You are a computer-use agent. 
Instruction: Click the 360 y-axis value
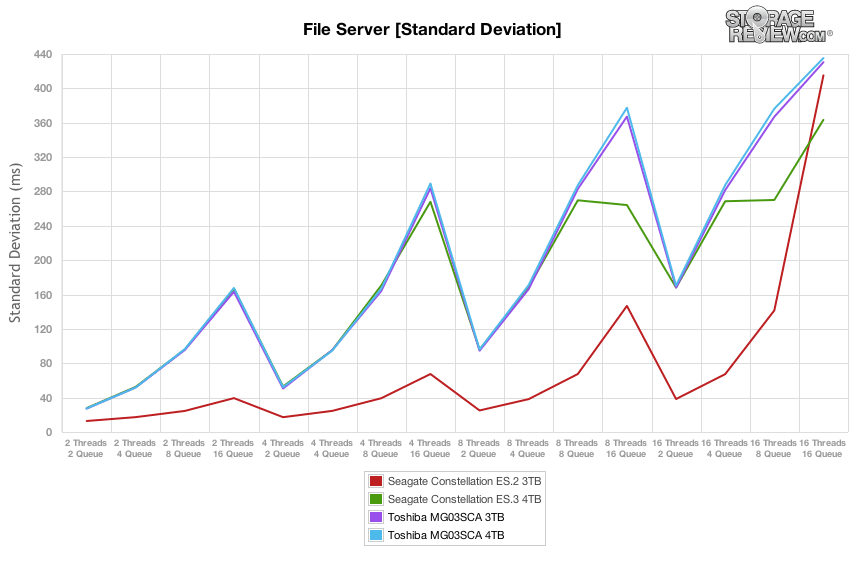(x=43, y=123)
